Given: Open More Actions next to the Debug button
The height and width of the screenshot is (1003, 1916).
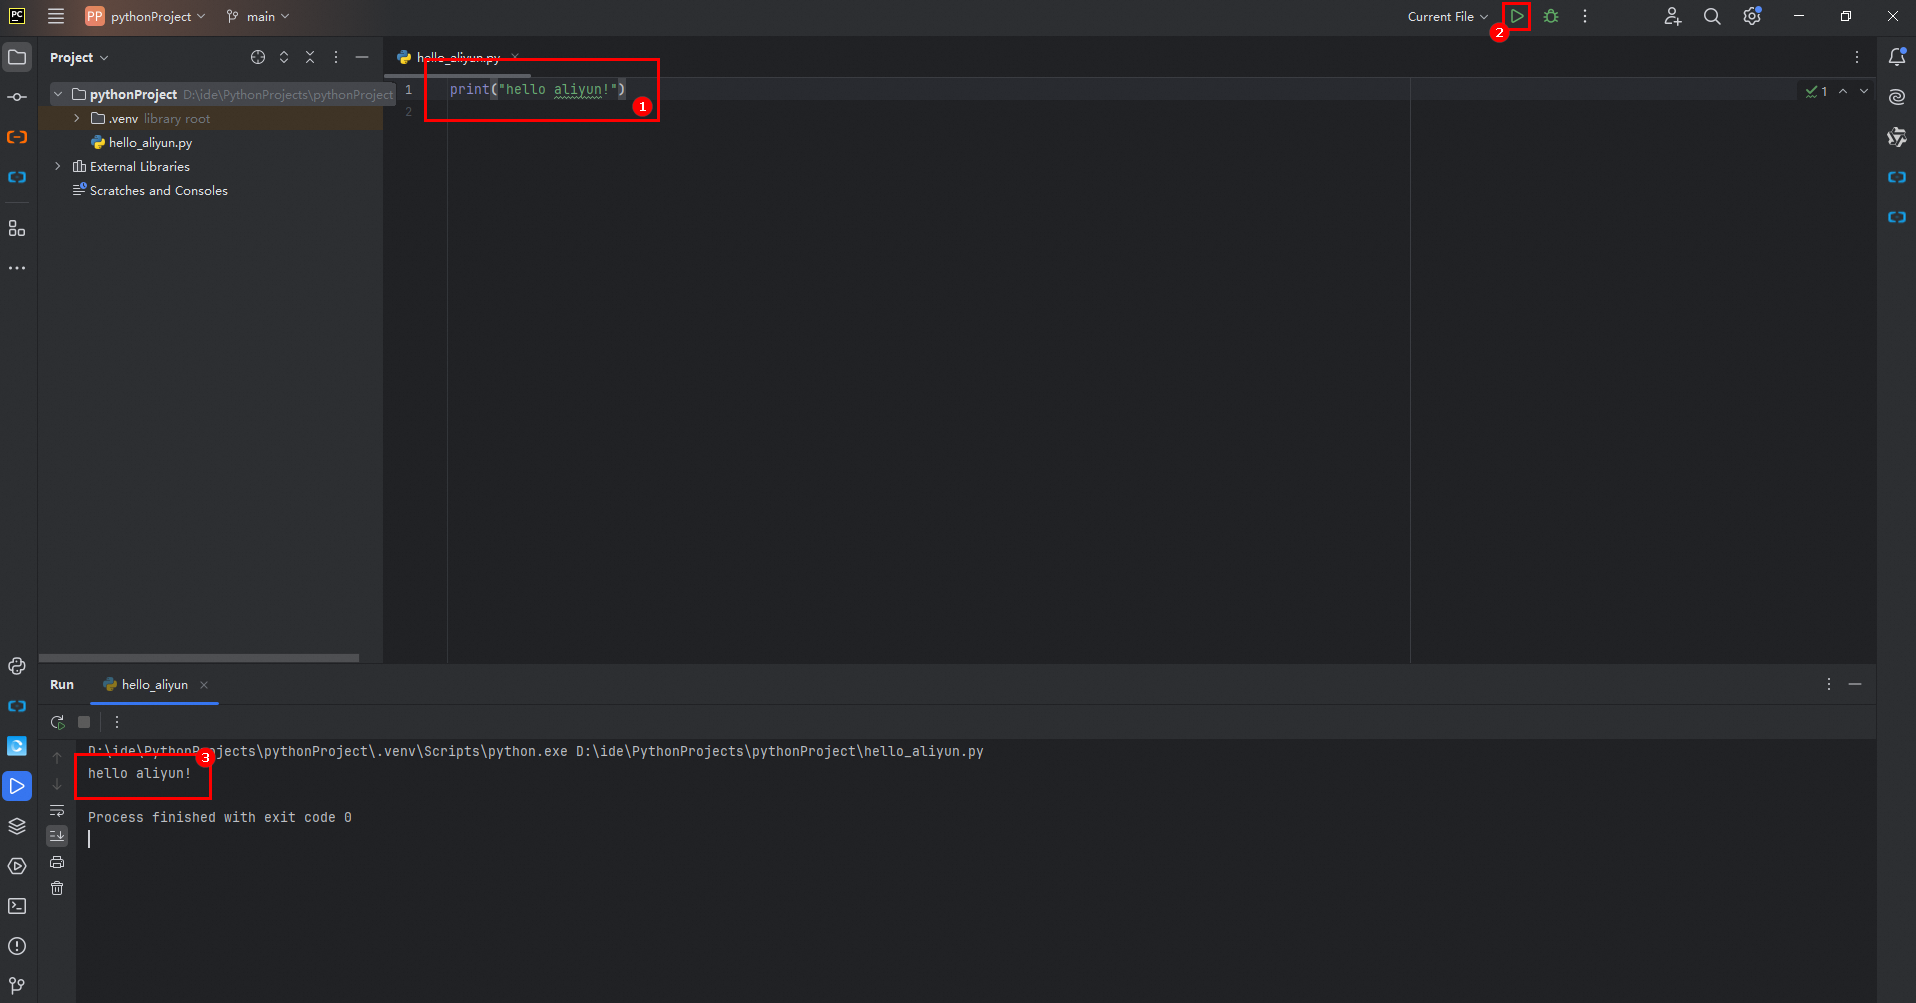Looking at the screenshot, I should (x=1585, y=16).
